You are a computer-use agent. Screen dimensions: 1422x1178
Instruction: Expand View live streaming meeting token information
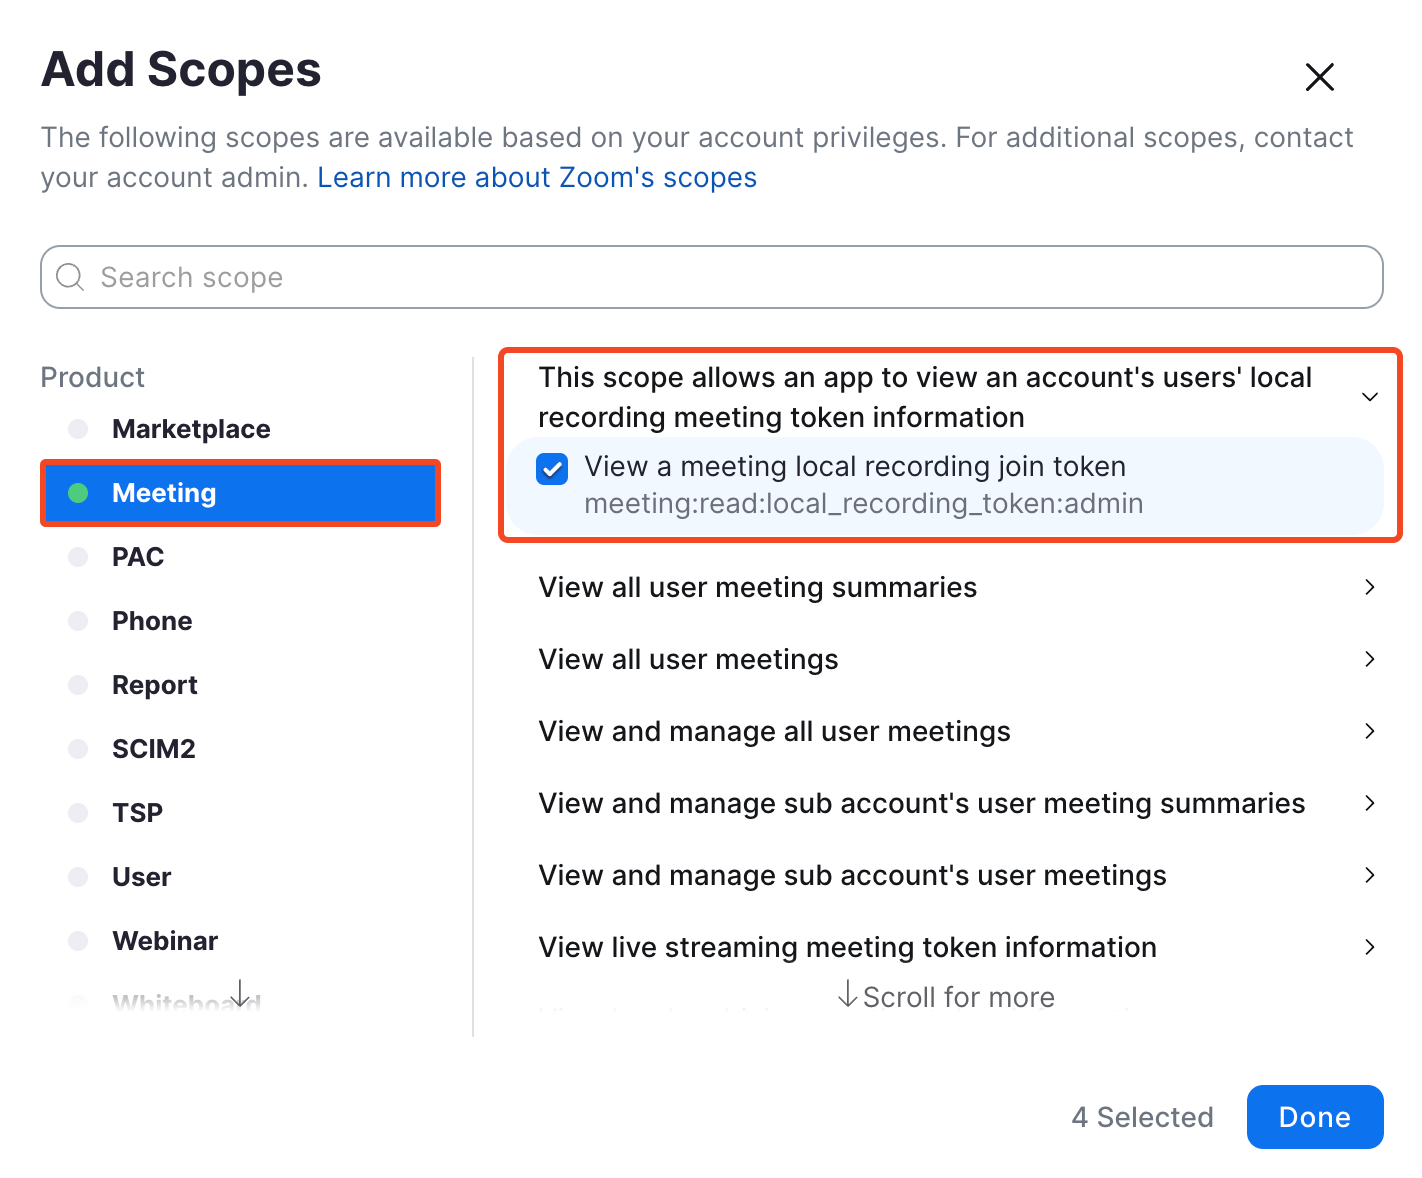(x=1370, y=947)
